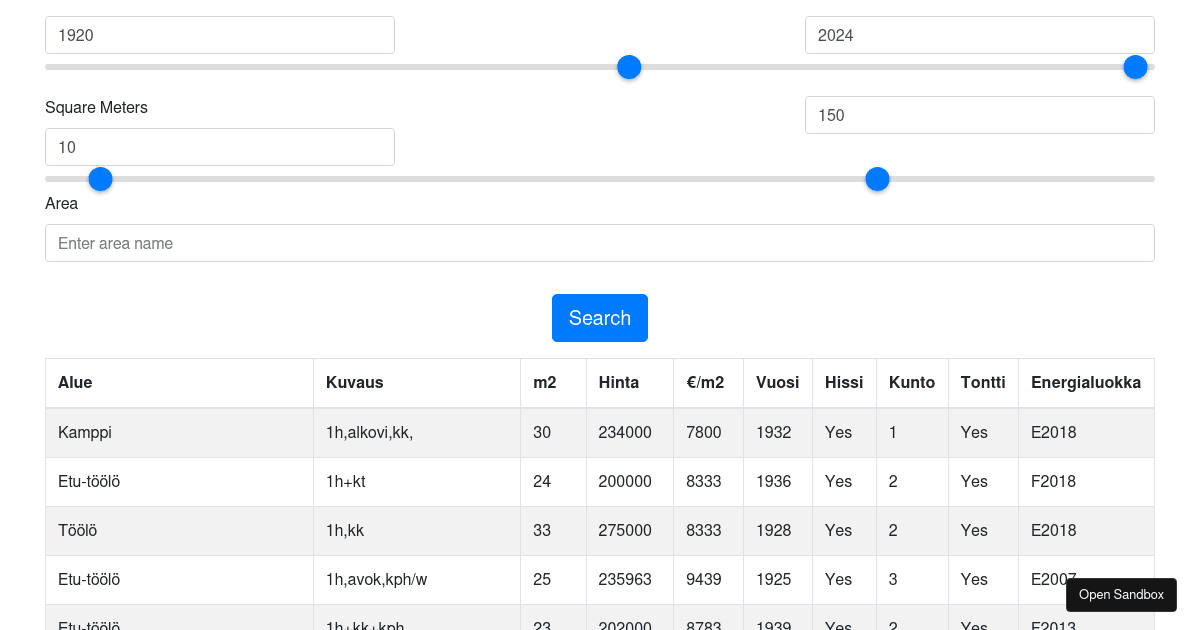Click the Square Meters label
Image resolution: width=1200 pixels, height=630 pixels.
click(x=96, y=107)
